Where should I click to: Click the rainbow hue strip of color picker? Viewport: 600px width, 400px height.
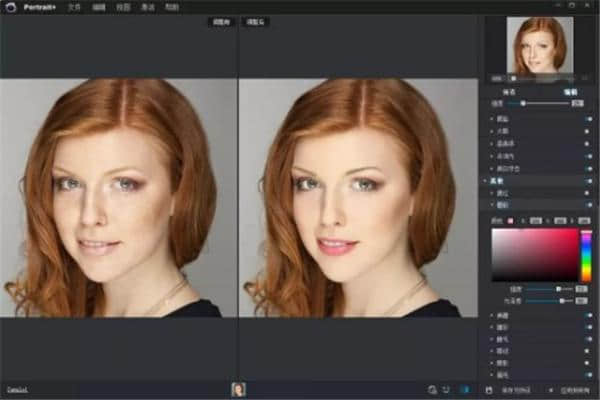(x=587, y=254)
